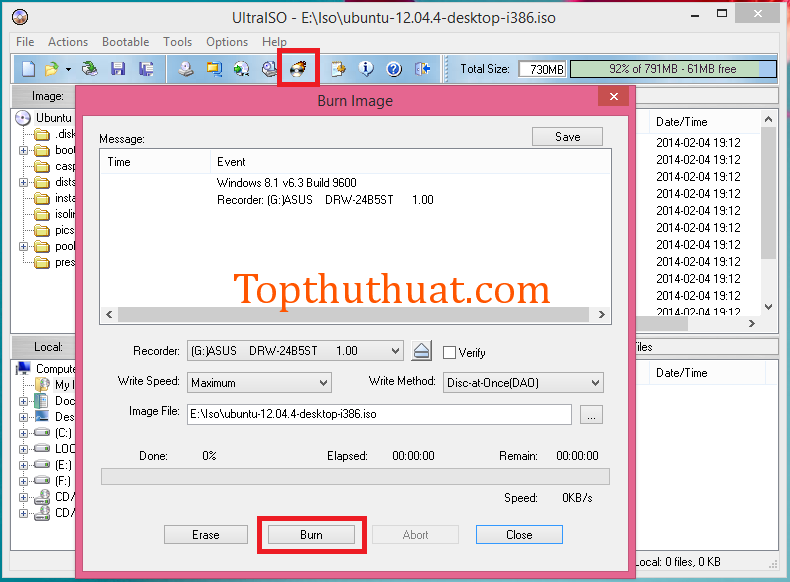790x582 pixels.
Task: Click the Exit door toolbar icon
Action: pos(422,69)
